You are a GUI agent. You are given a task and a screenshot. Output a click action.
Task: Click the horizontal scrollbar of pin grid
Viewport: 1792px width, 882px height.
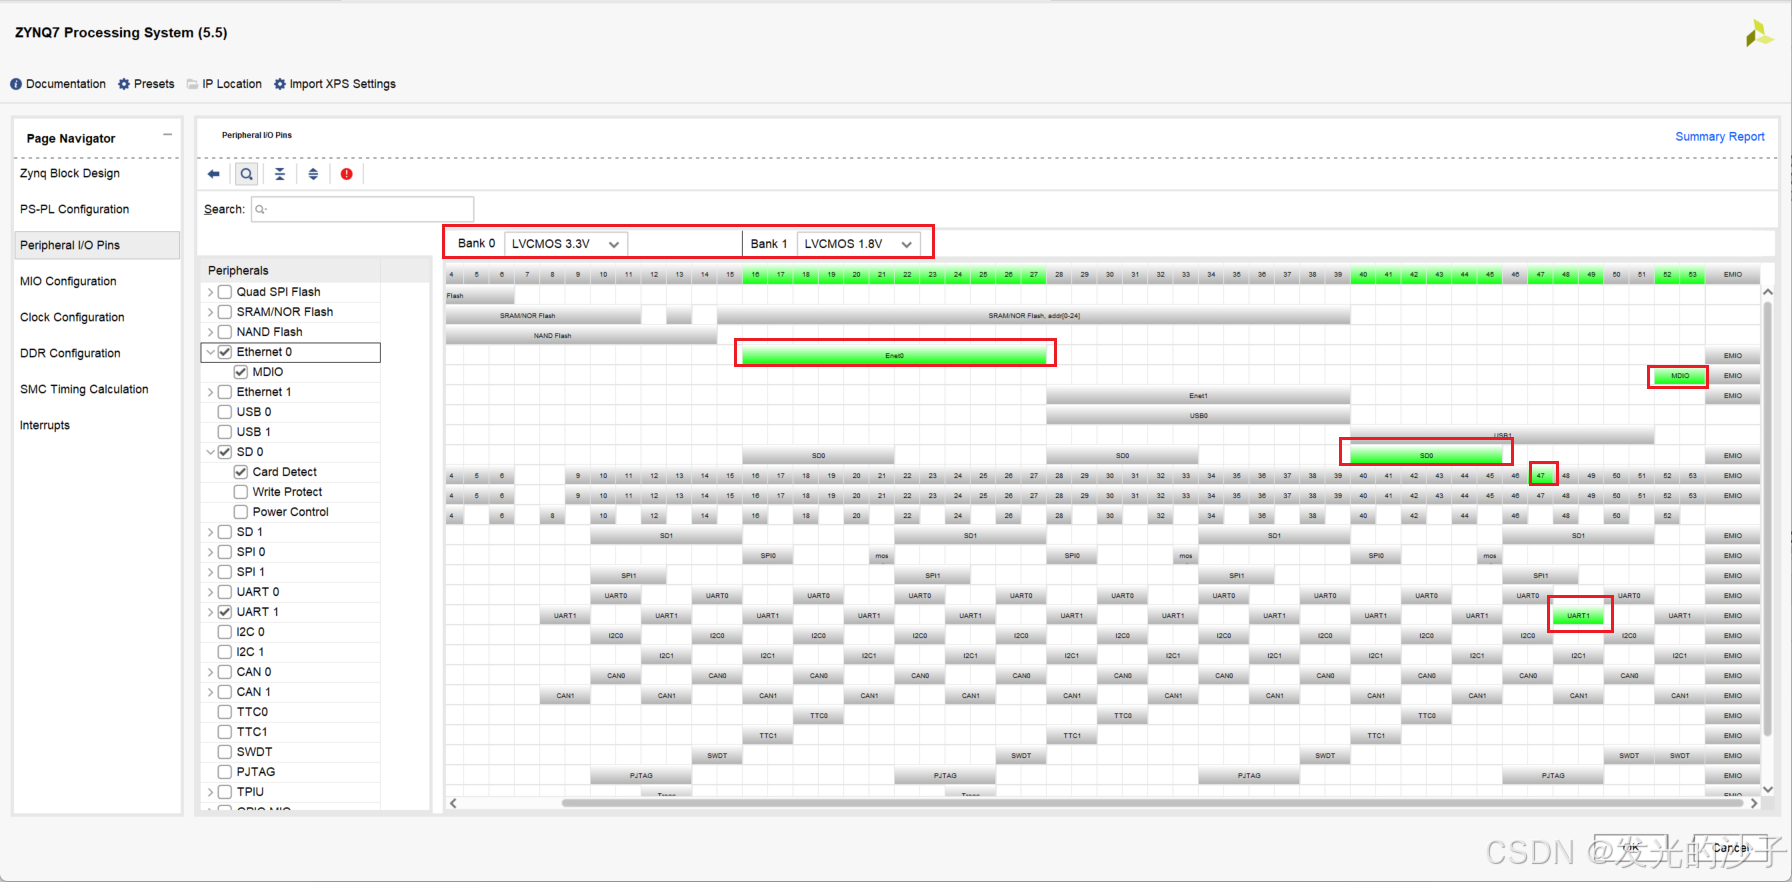point(1150,803)
